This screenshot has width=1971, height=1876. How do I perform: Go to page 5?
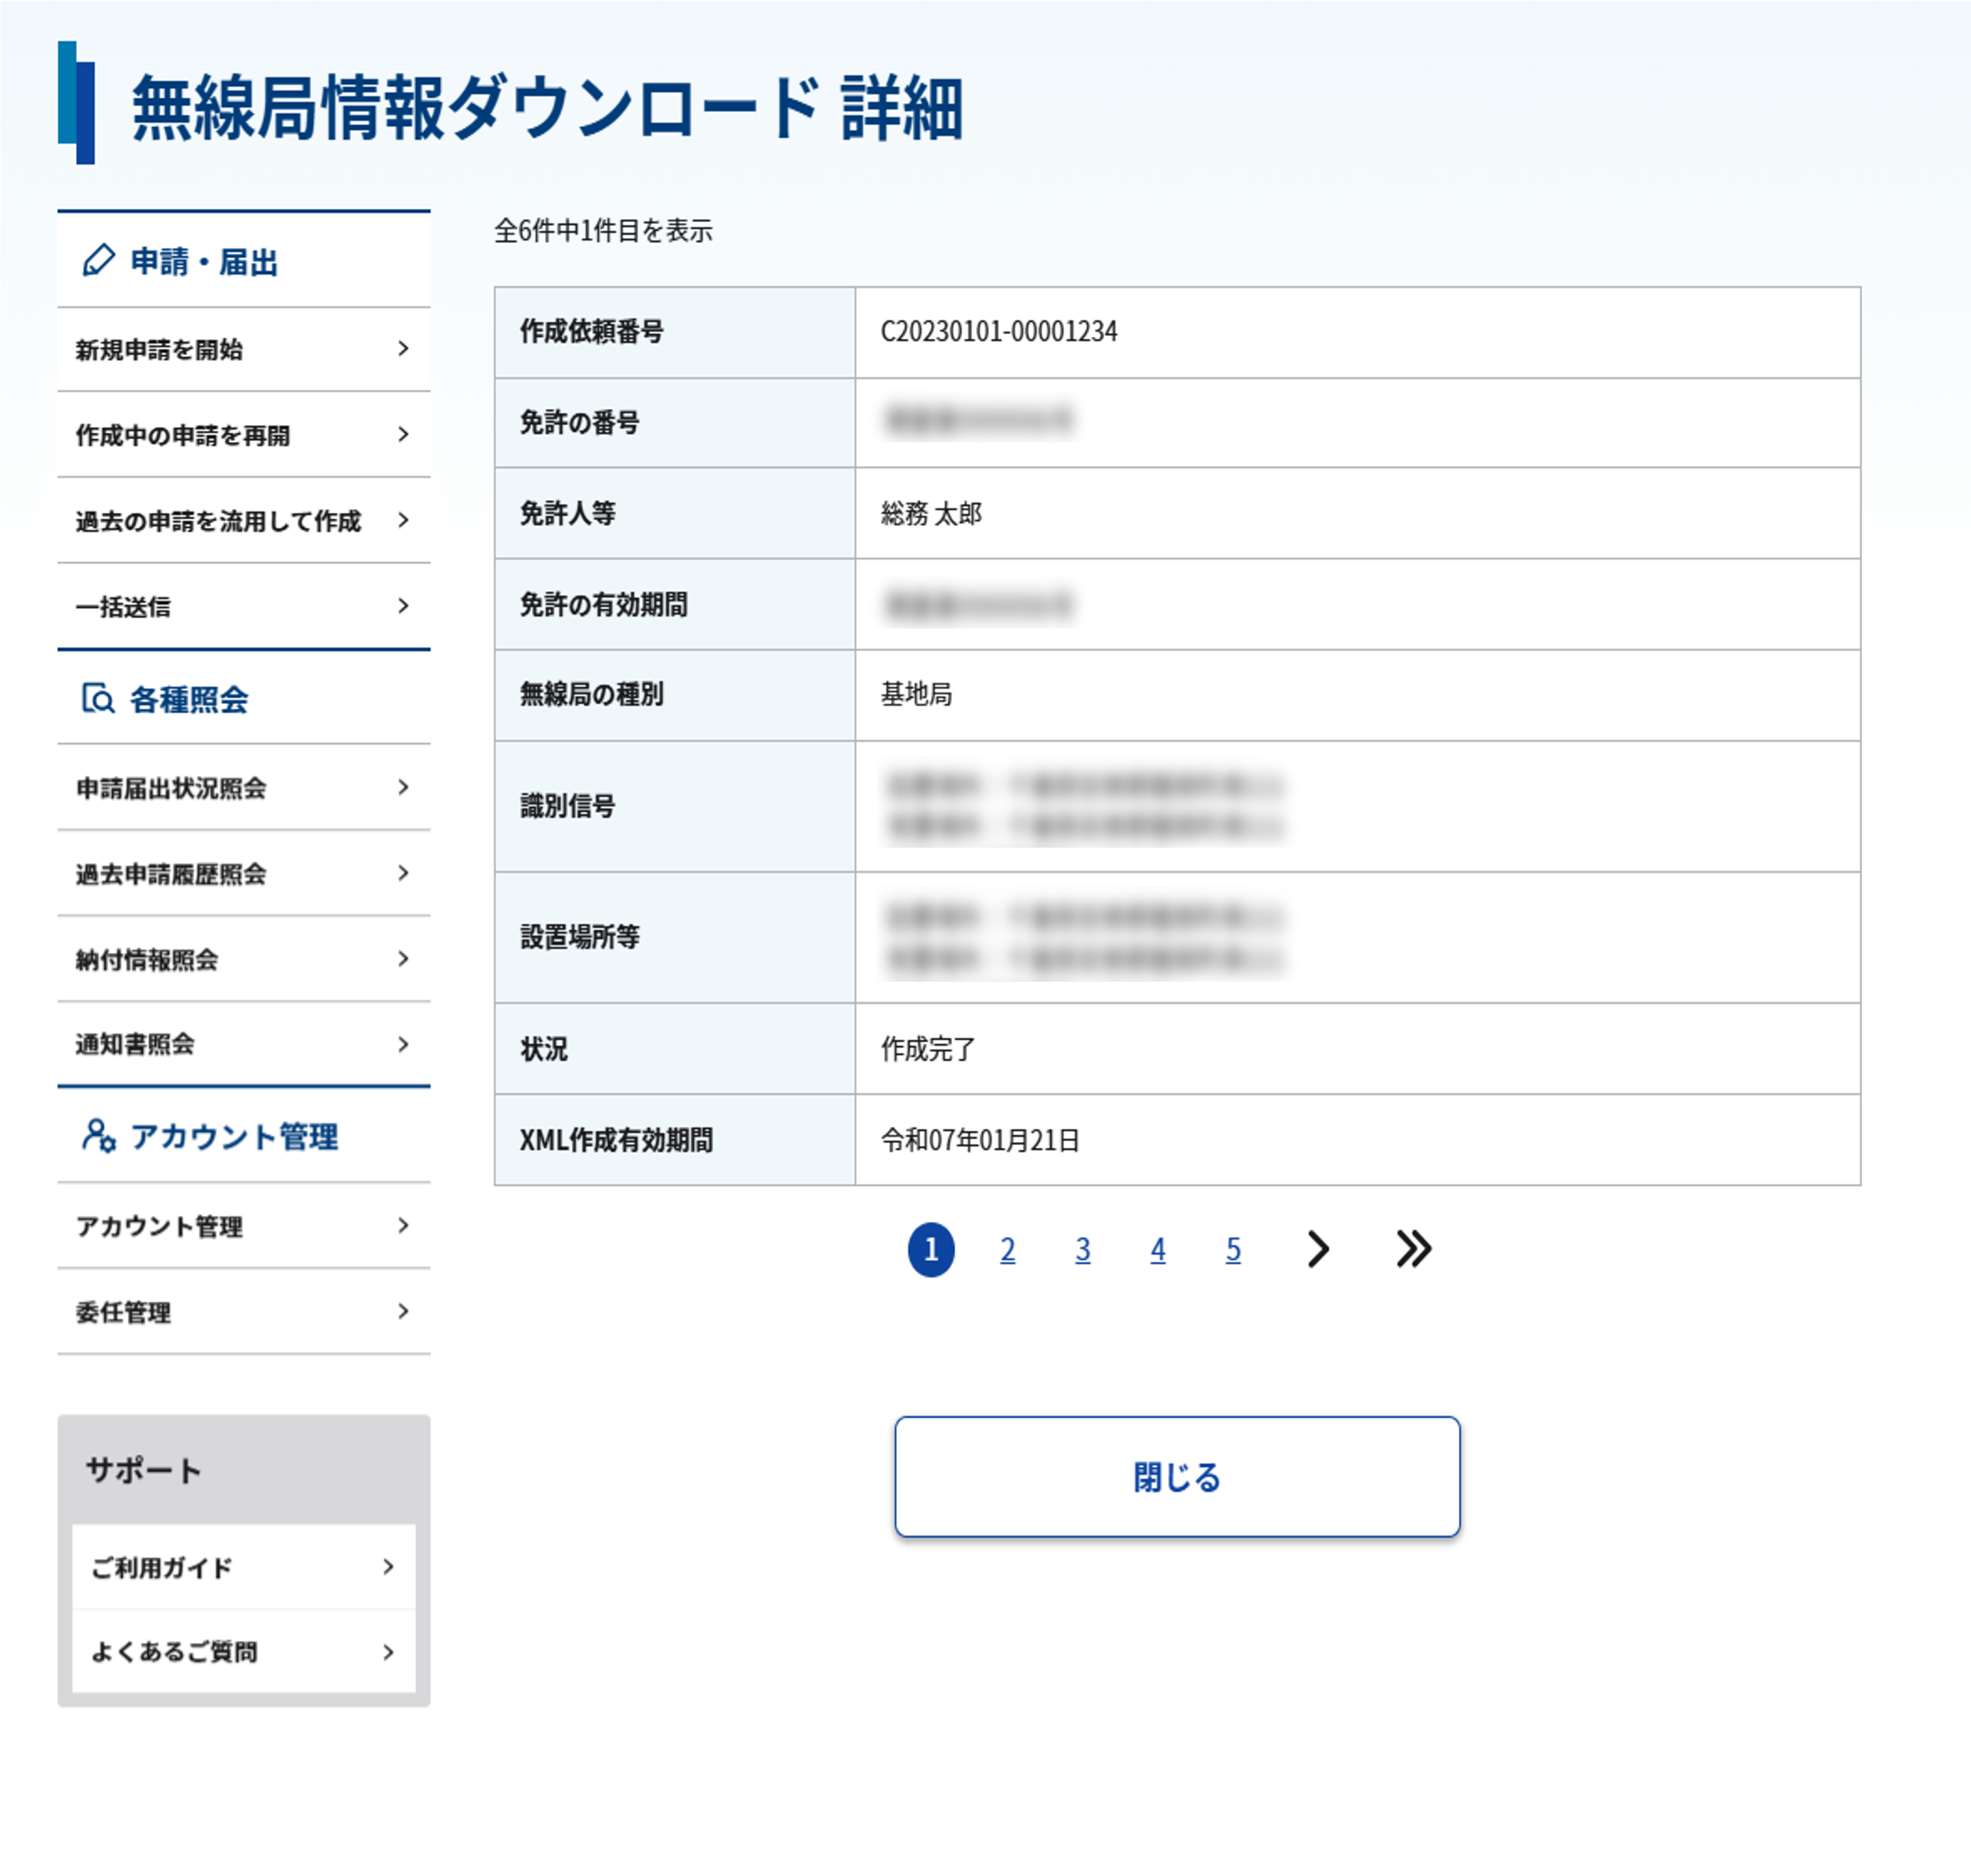pyautogui.click(x=1233, y=1249)
